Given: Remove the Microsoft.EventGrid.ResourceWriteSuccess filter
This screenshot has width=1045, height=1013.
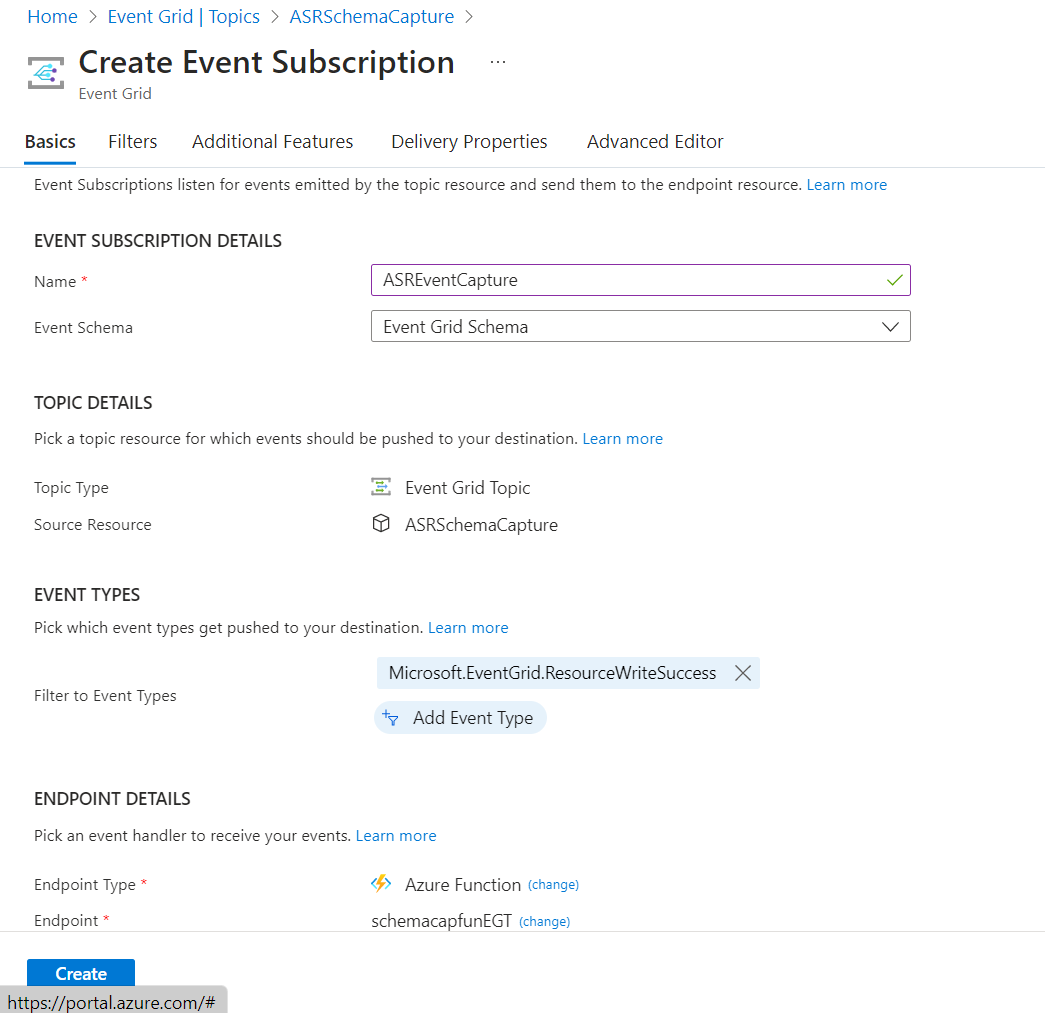Looking at the screenshot, I should 742,672.
